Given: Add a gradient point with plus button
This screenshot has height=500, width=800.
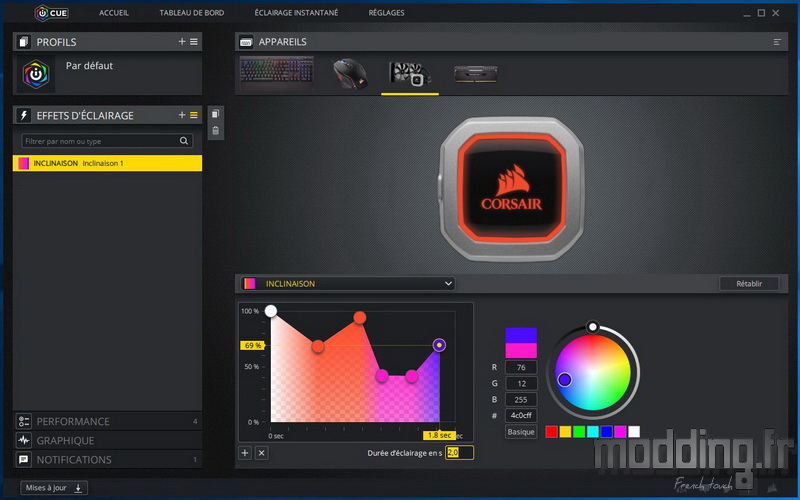Looking at the screenshot, I should pyautogui.click(x=245, y=453).
